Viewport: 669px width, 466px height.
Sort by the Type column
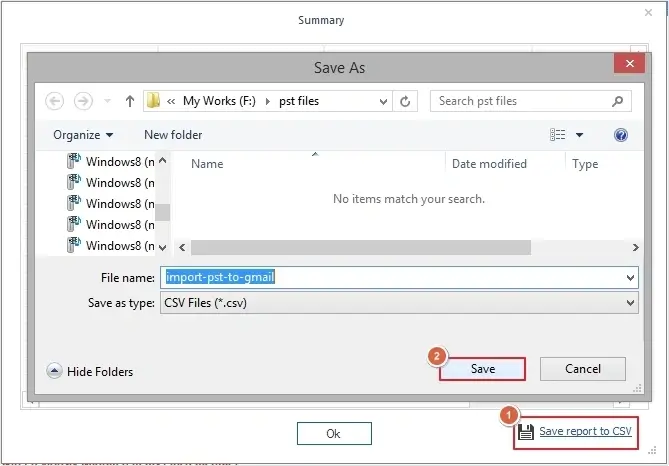point(585,164)
